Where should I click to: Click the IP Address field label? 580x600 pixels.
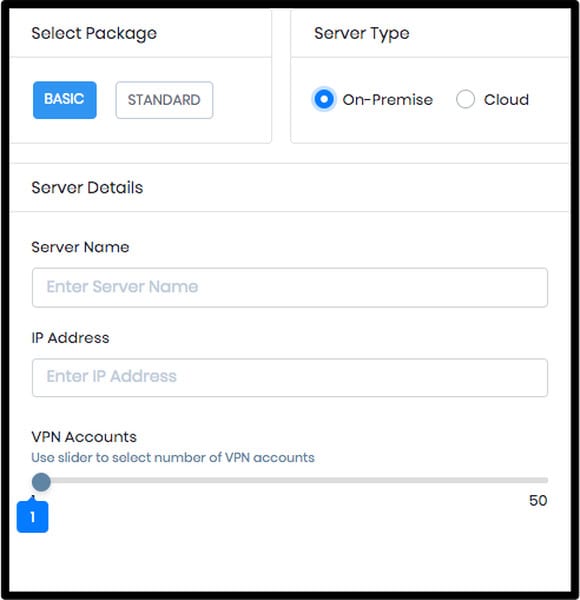[70, 338]
